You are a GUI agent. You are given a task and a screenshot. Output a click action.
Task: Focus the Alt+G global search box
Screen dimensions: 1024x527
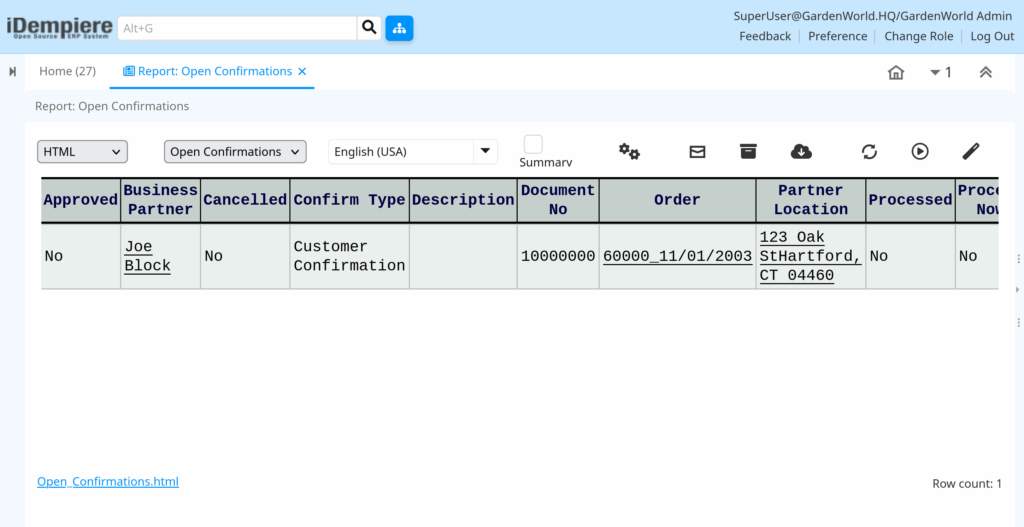coord(237,28)
